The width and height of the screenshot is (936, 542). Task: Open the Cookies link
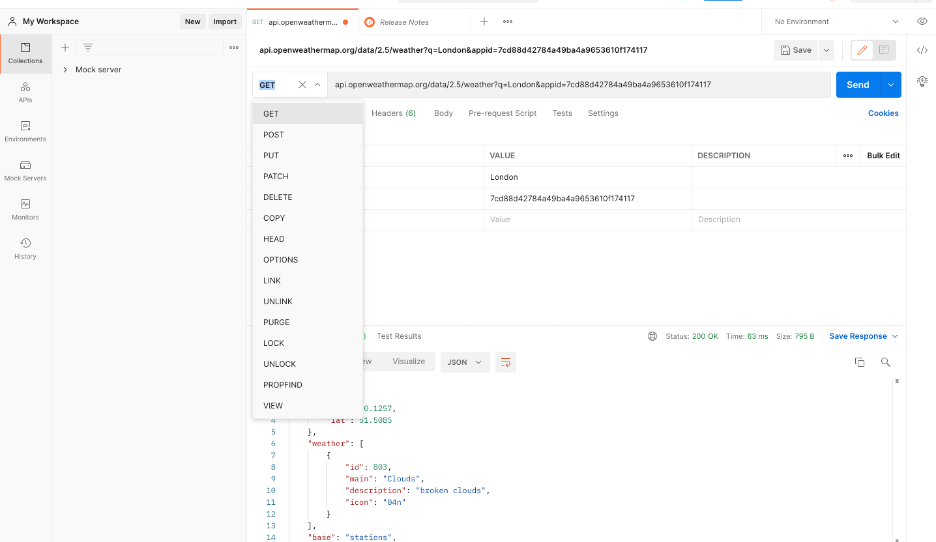tap(883, 113)
